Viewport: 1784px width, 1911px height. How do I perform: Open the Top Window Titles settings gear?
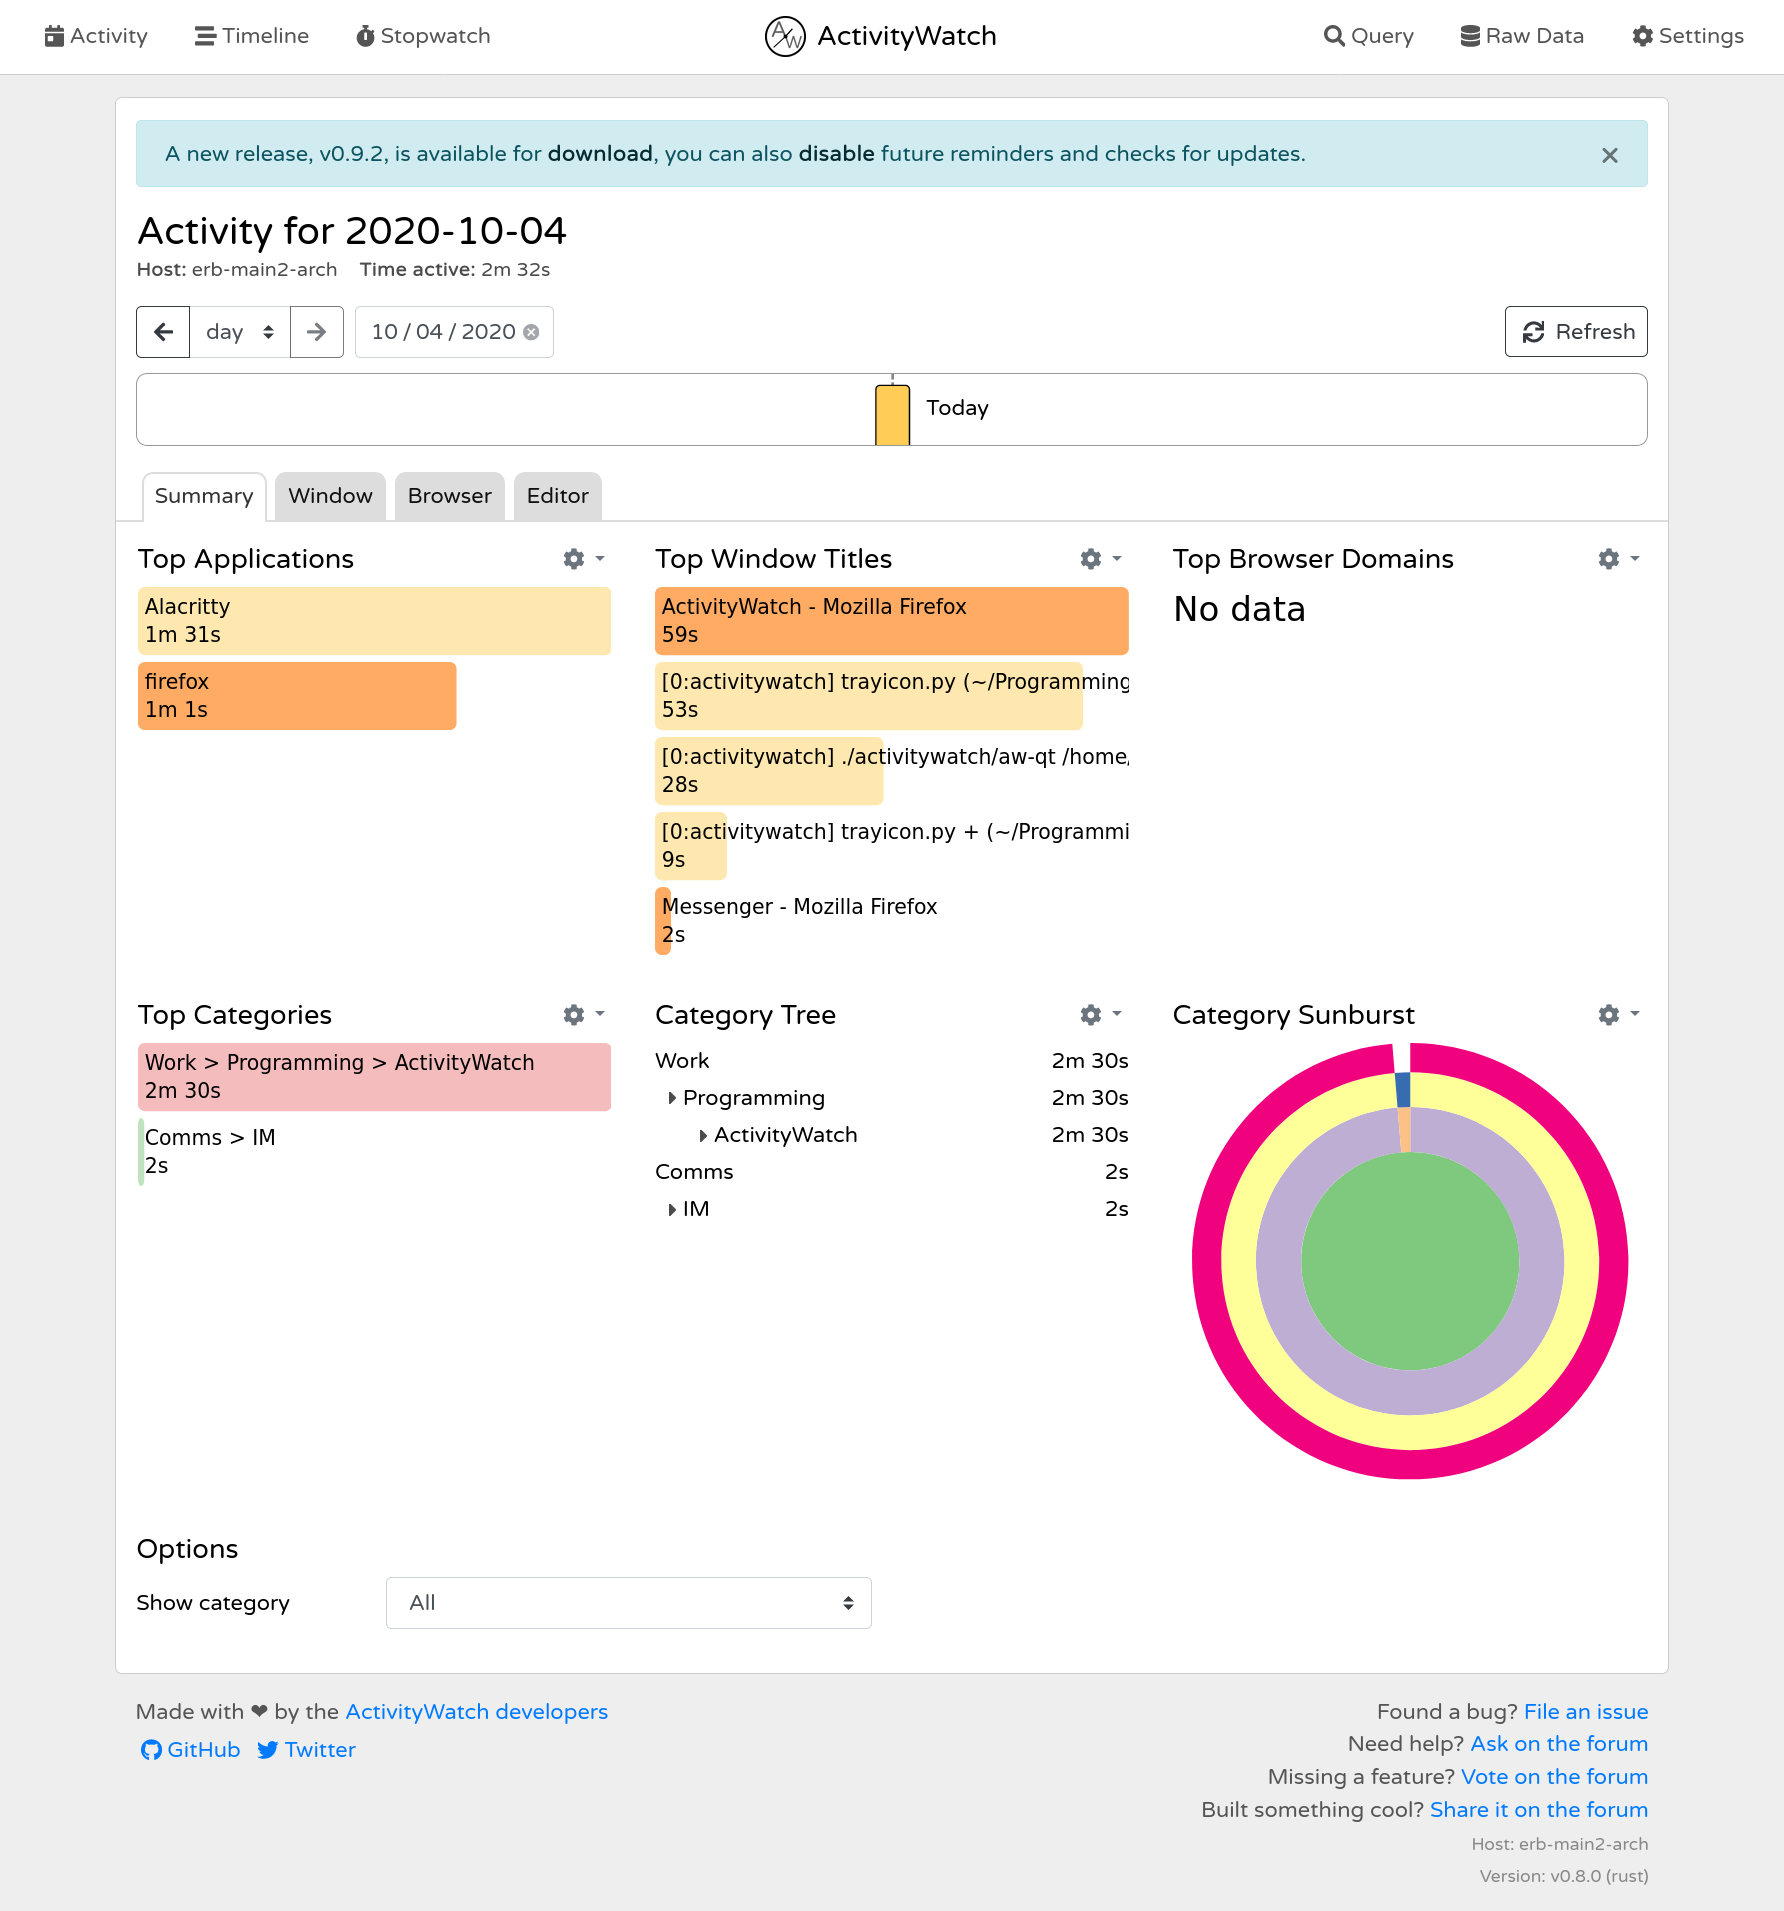(x=1089, y=559)
